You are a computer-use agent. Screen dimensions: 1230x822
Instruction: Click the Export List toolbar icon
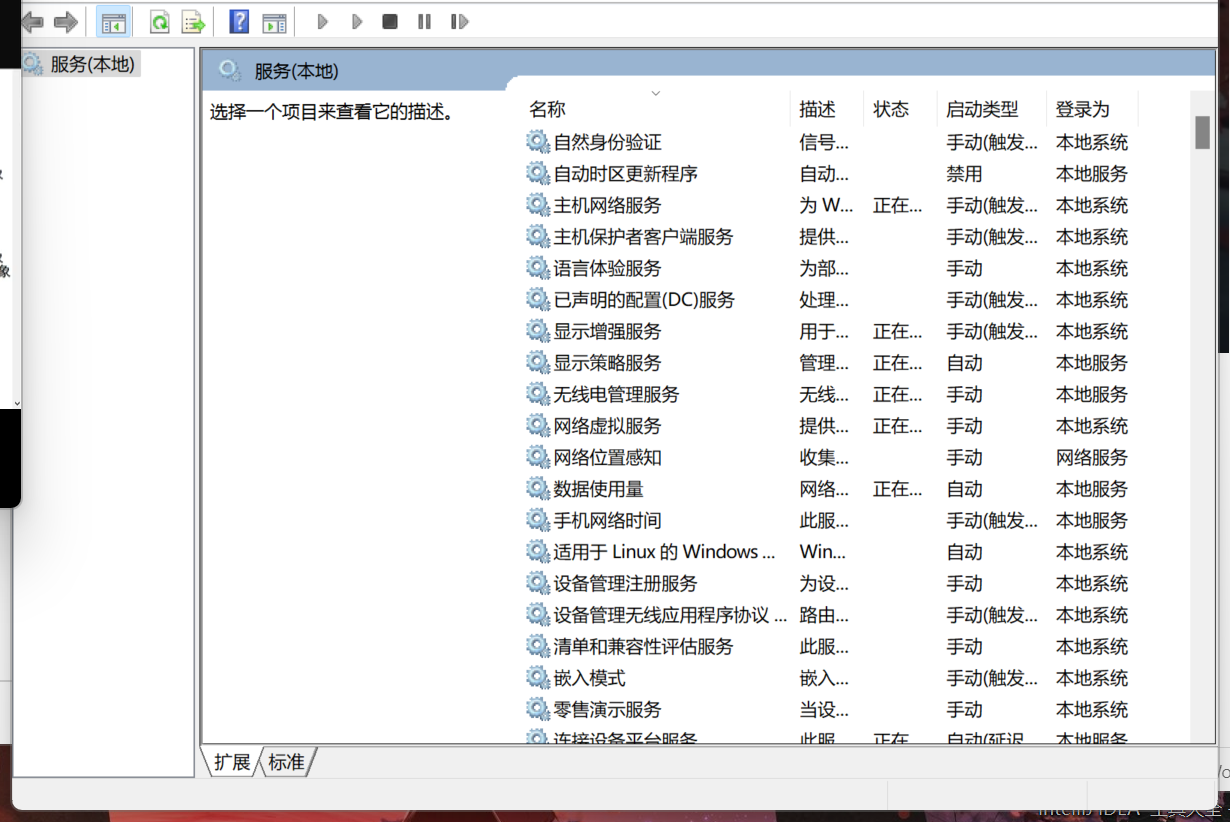click(193, 22)
